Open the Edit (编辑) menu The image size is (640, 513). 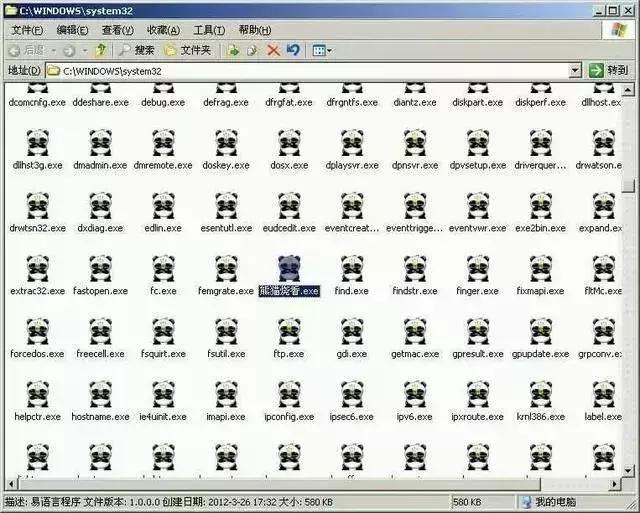point(72,30)
